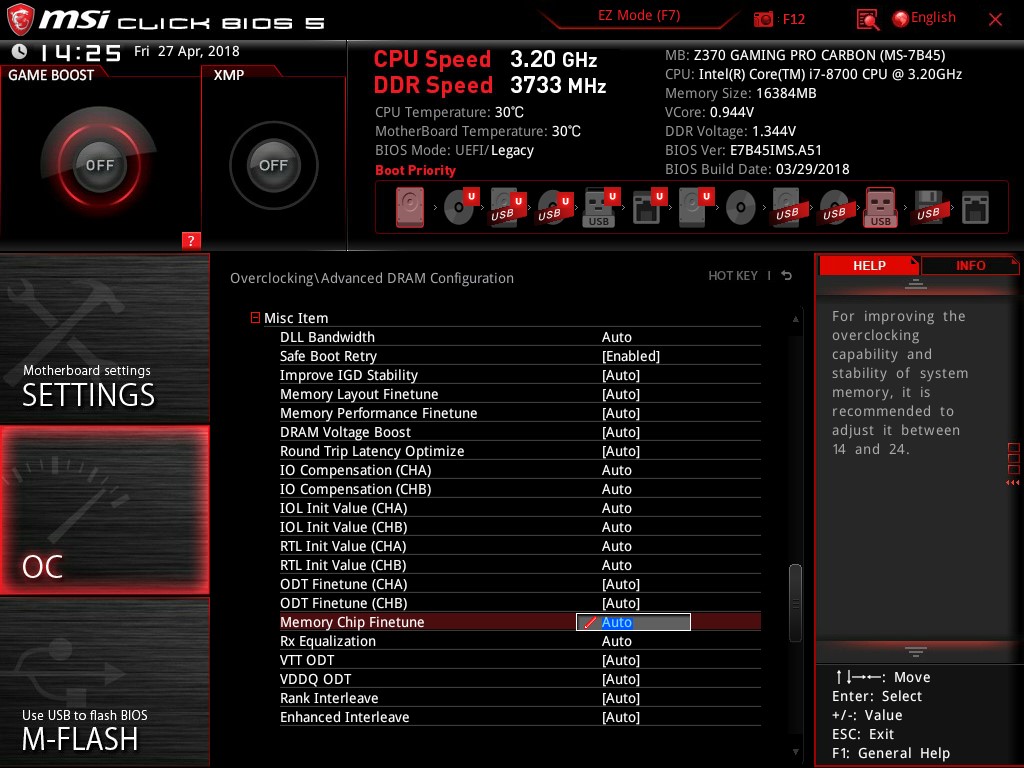
Task: Open Improve IGD Stability [Auto] option
Action: pos(620,376)
